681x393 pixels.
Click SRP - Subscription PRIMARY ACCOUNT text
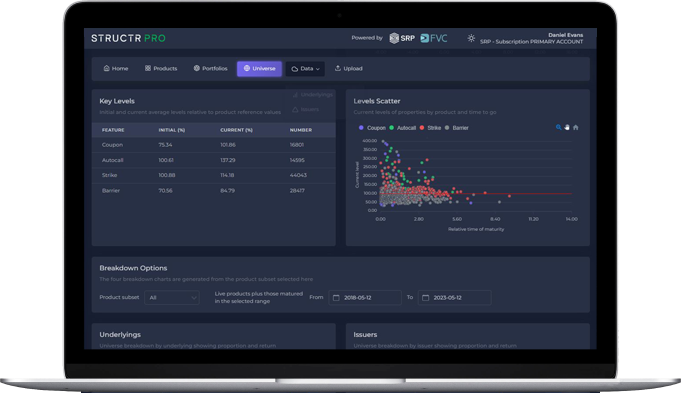click(x=531, y=42)
